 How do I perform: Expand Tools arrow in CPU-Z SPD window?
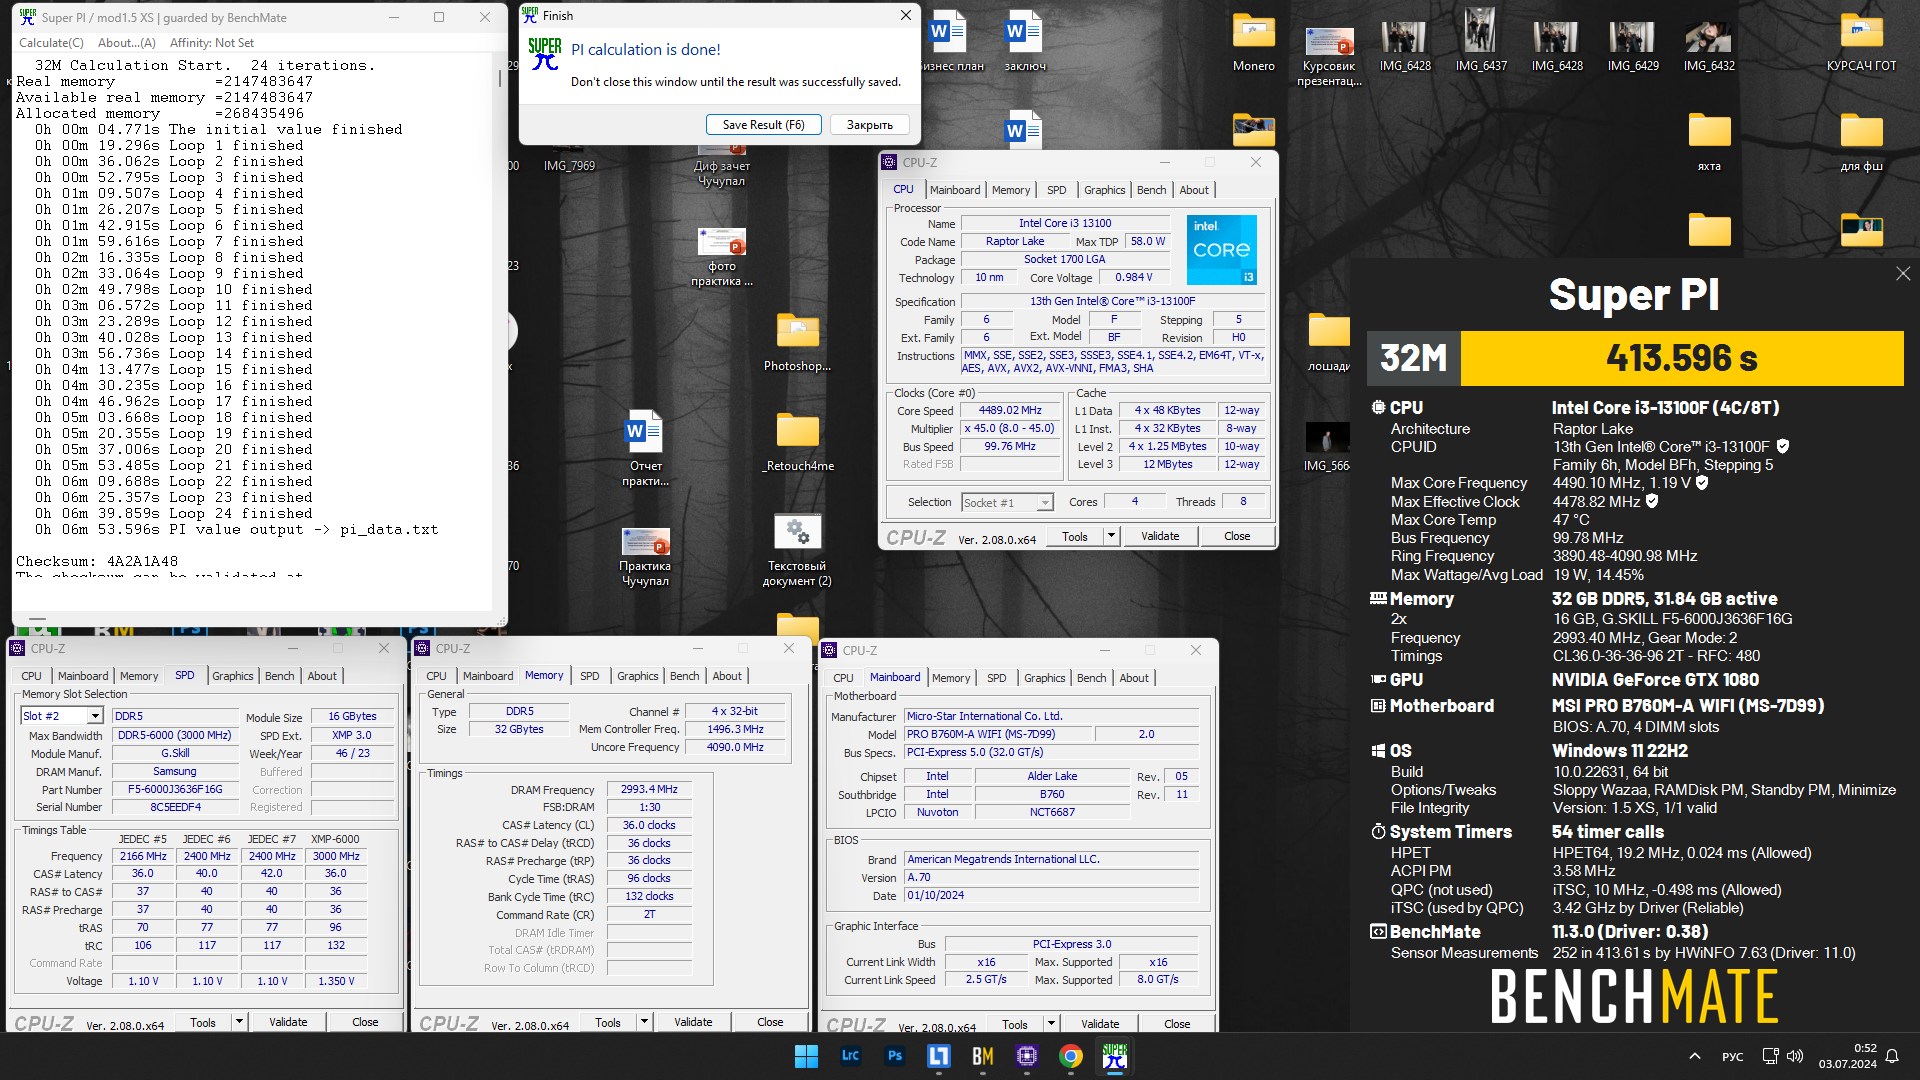point(239,1022)
